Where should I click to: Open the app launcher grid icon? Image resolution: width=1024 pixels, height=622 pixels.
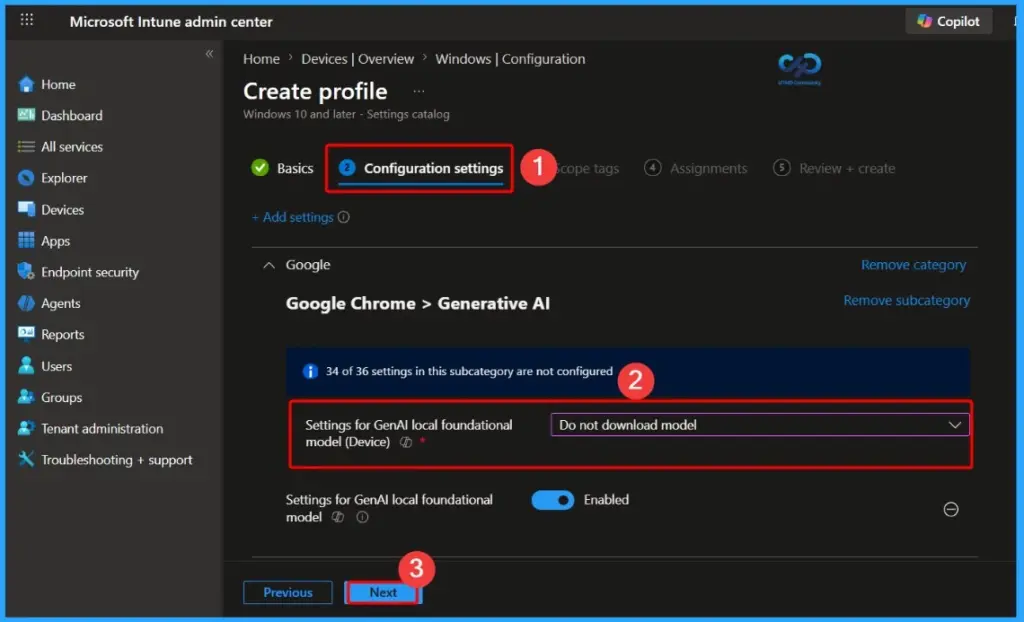[x=27, y=20]
